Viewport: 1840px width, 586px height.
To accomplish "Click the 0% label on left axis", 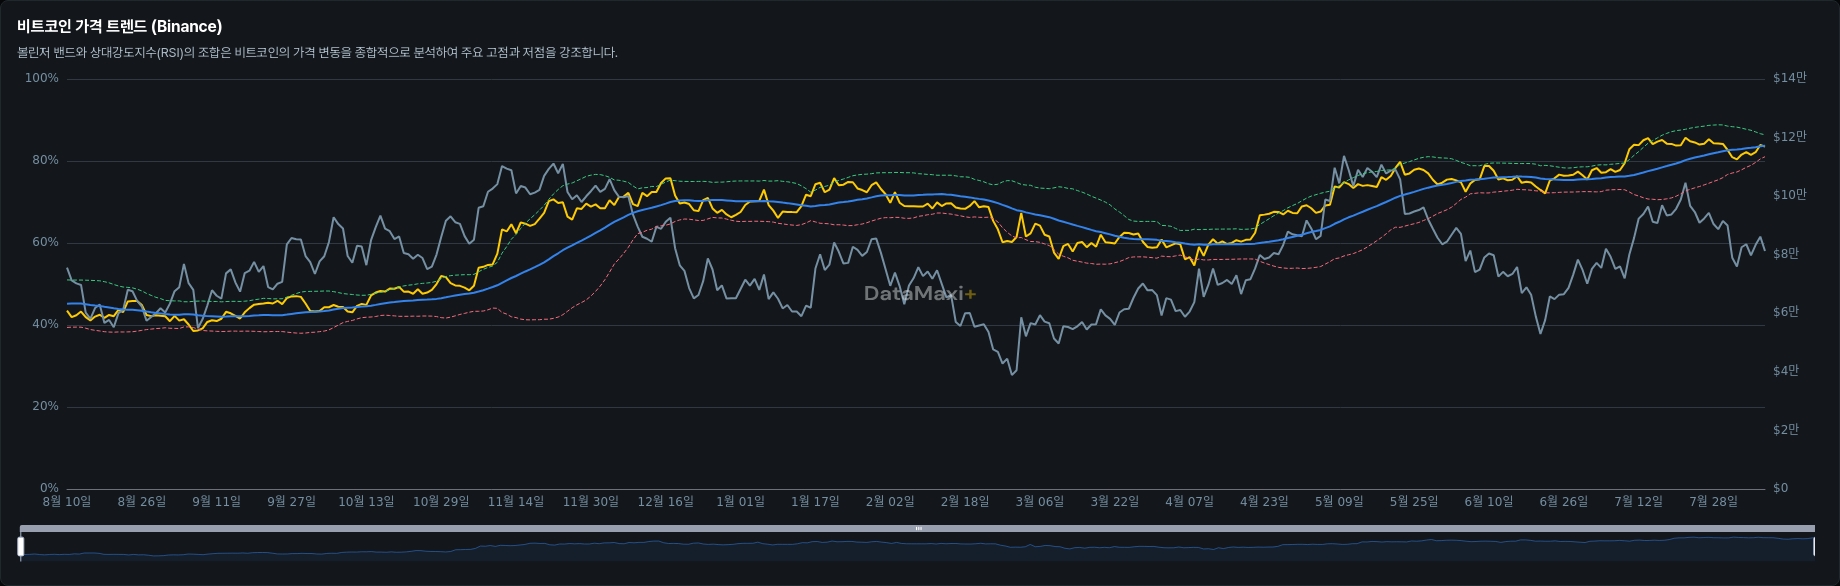I will tap(49, 488).
